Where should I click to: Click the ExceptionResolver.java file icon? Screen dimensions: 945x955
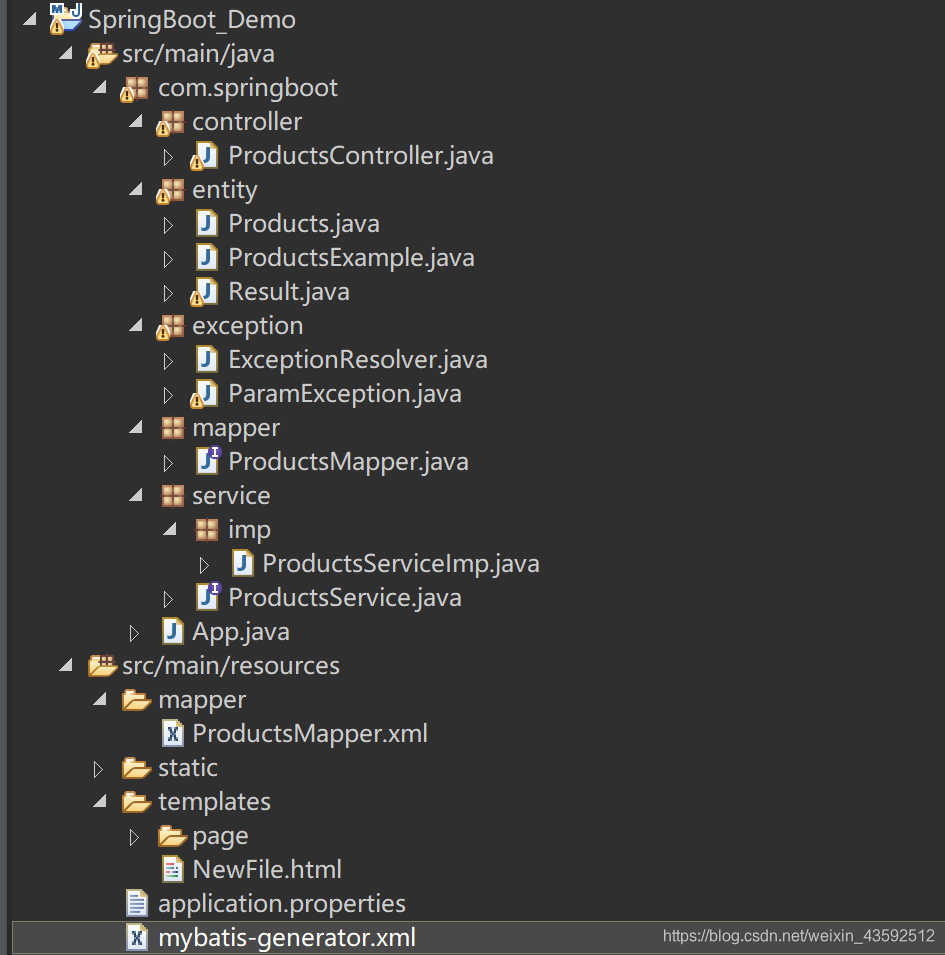click(207, 359)
